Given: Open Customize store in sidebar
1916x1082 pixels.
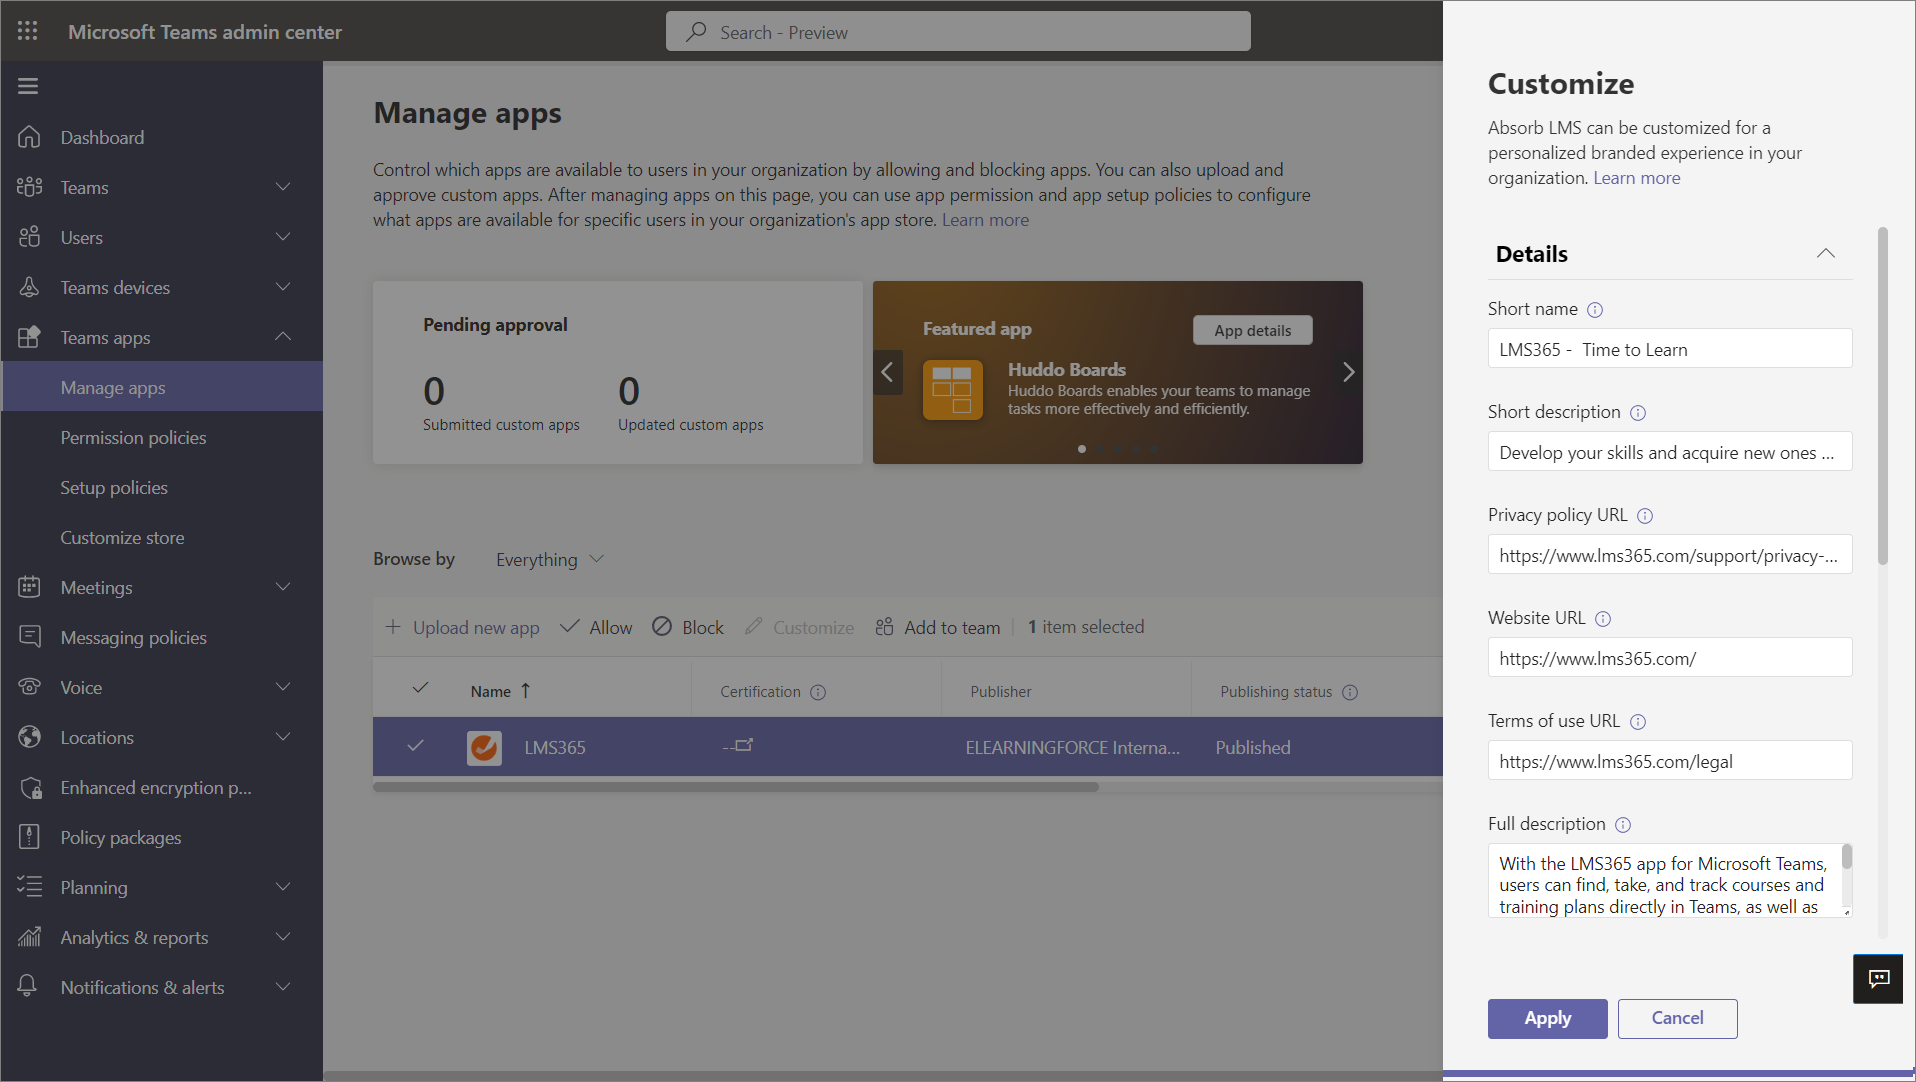Looking at the screenshot, I should (x=162, y=537).
